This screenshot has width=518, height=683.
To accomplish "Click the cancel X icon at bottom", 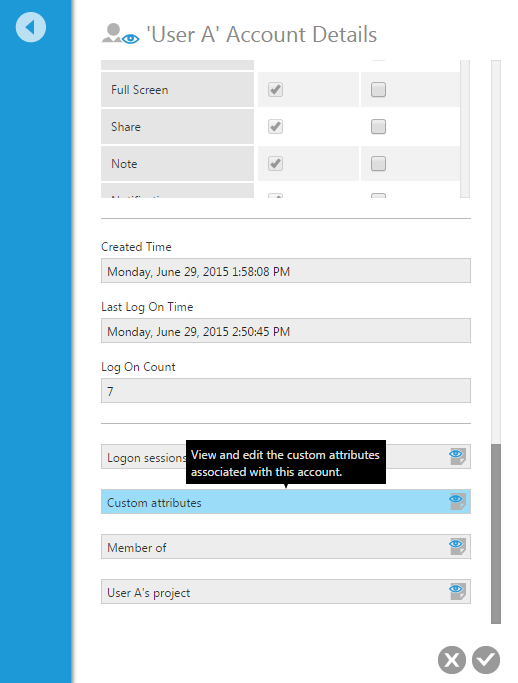I will point(452,660).
